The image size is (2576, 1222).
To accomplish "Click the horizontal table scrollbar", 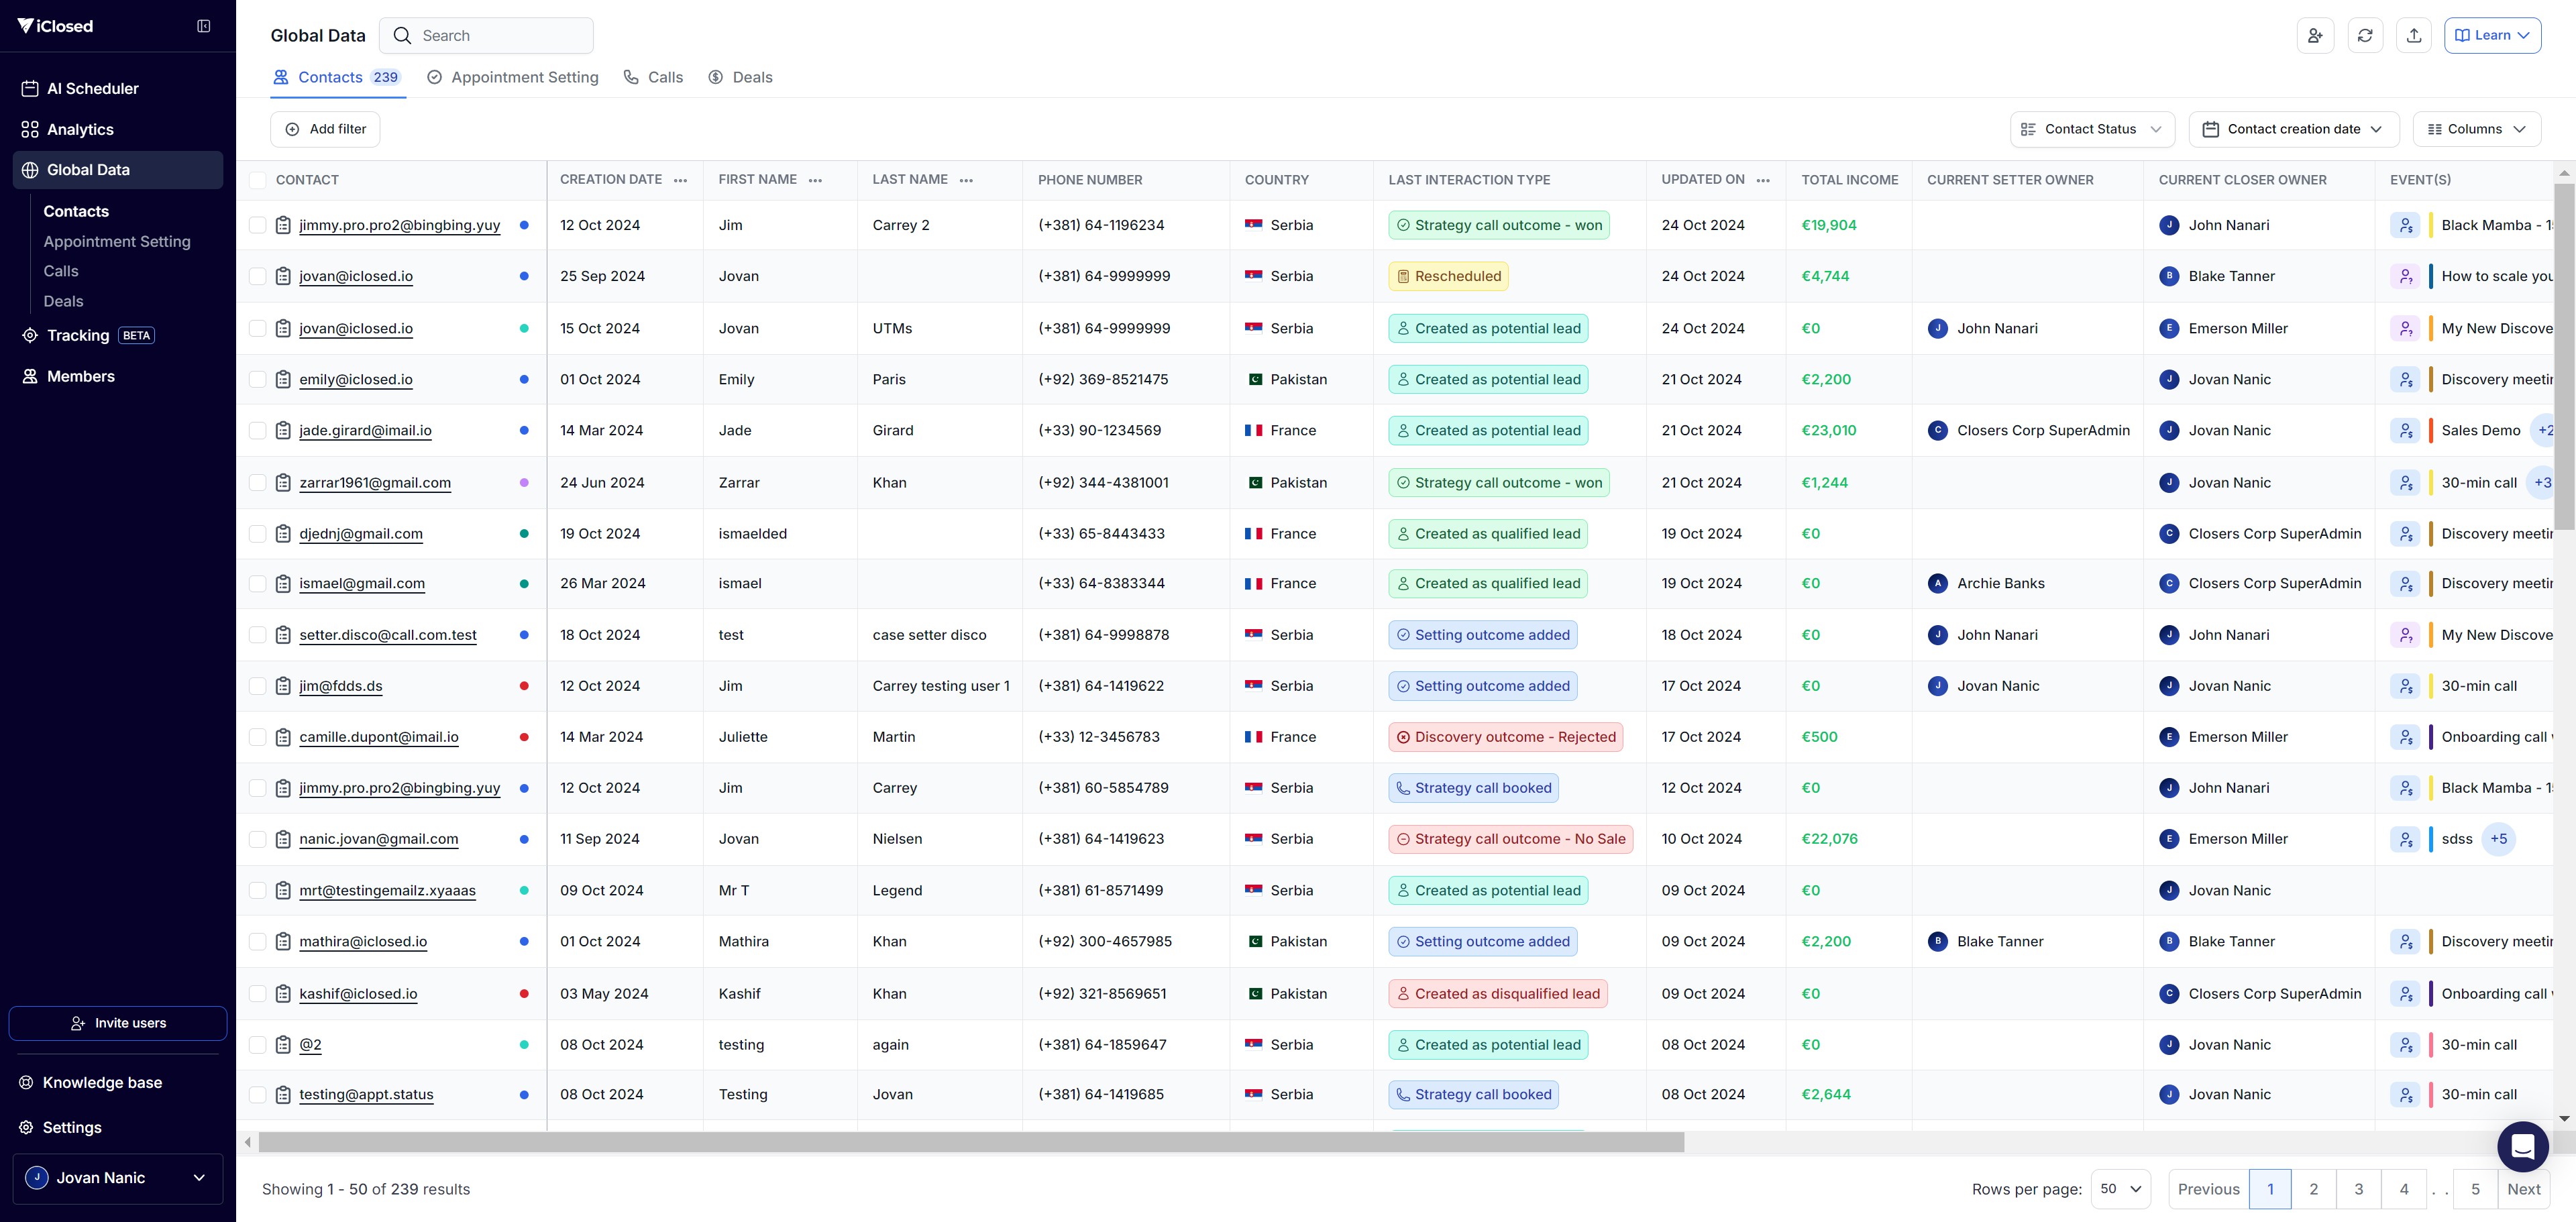I will coord(970,1142).
